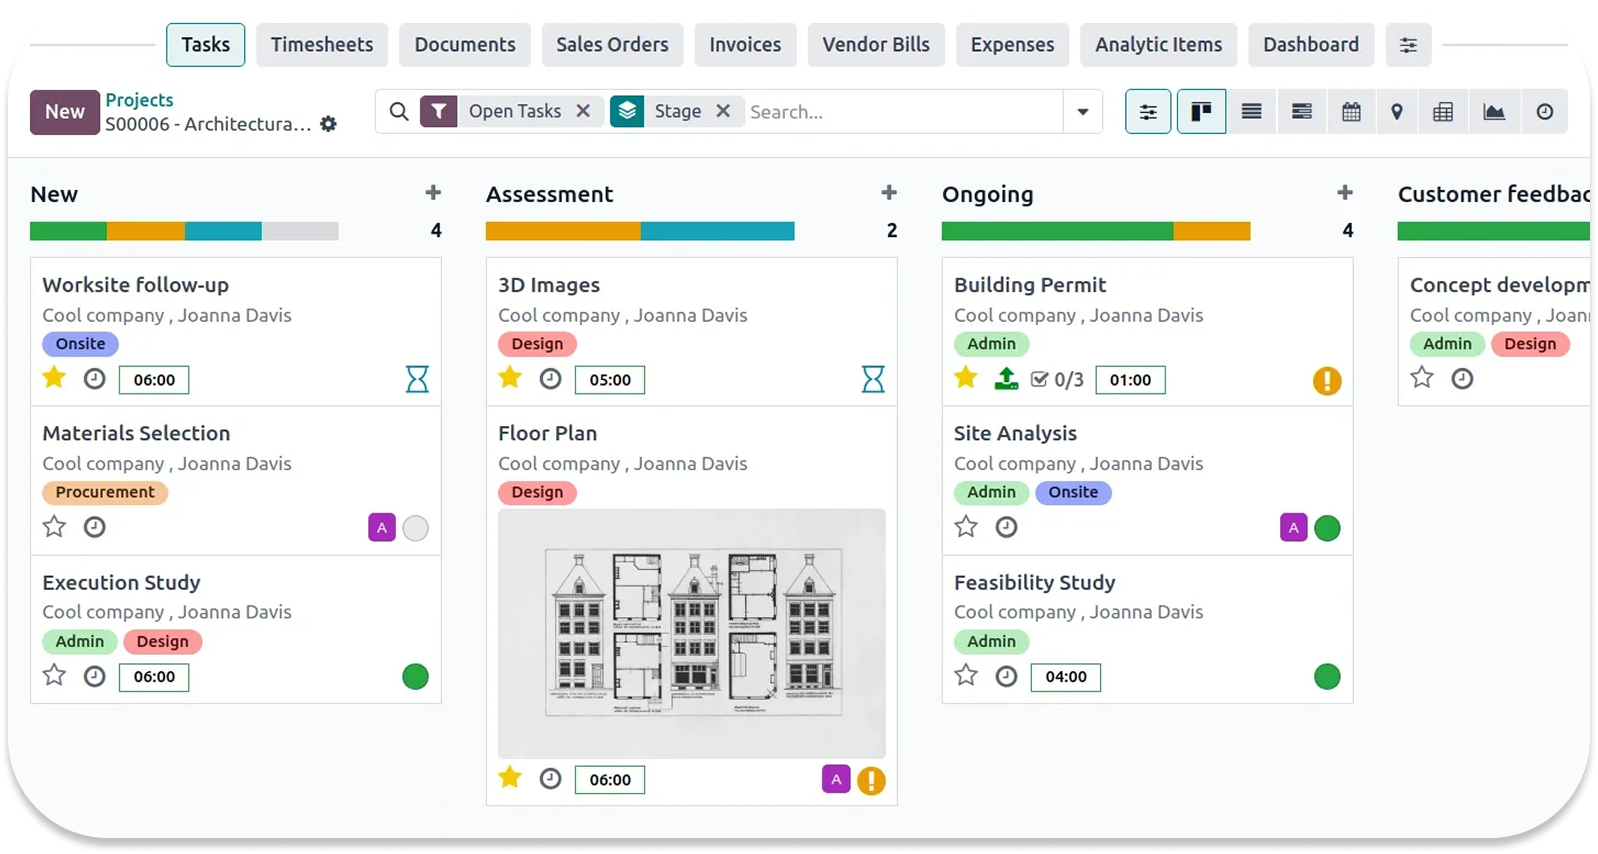Follow the Projects breadcrumb link
The width and height of the screenshot is (1598, 854).
tap(139, 100)
